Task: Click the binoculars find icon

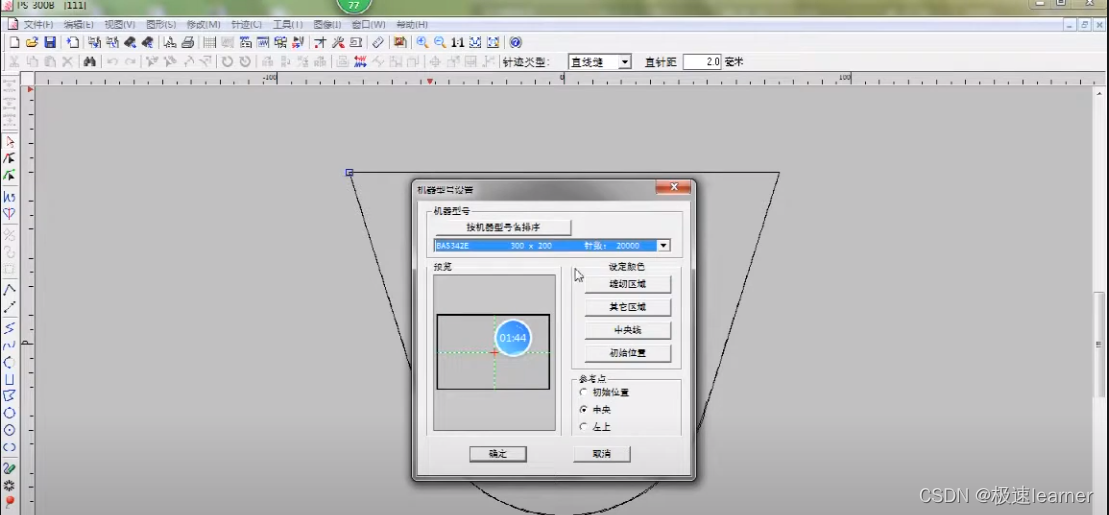Action: (89, 62)
